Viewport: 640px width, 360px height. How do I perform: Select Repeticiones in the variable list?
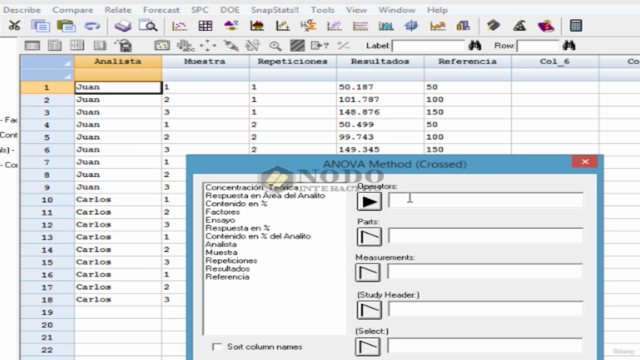[x=231, y=260]
